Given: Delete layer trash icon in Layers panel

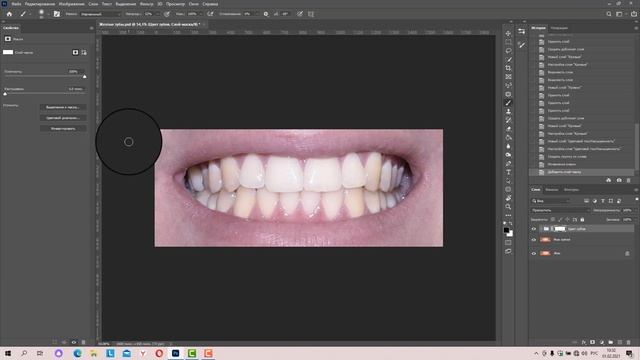Looking at the screenshot, I should [x=629, y=342].
